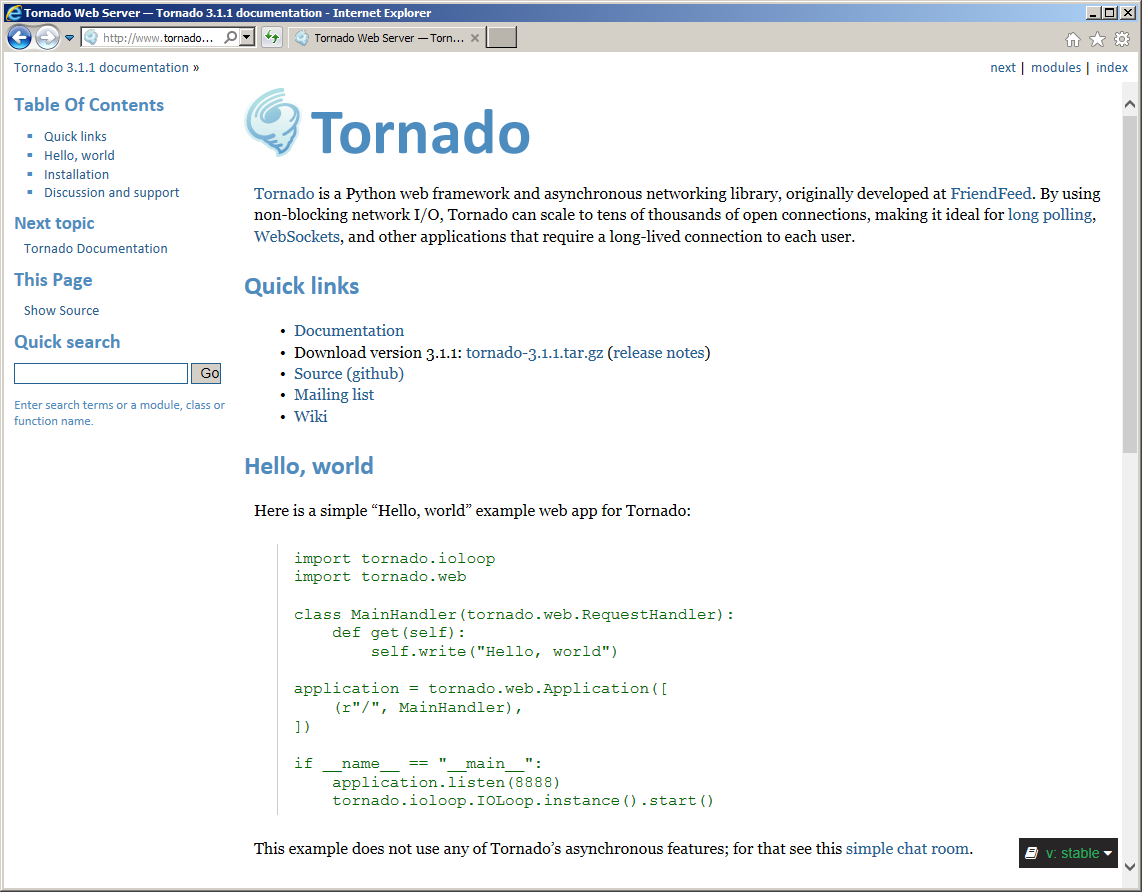Screen dimensions: 1142x892
Task: Open the simple chat room link
Action: point(907,848)
